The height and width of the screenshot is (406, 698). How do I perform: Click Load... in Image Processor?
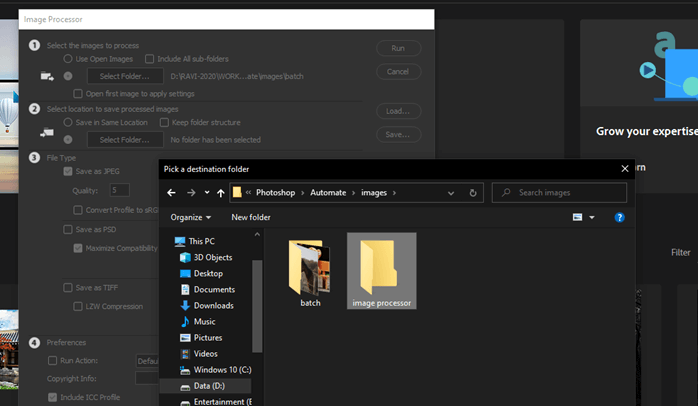(x=398, y=111)
